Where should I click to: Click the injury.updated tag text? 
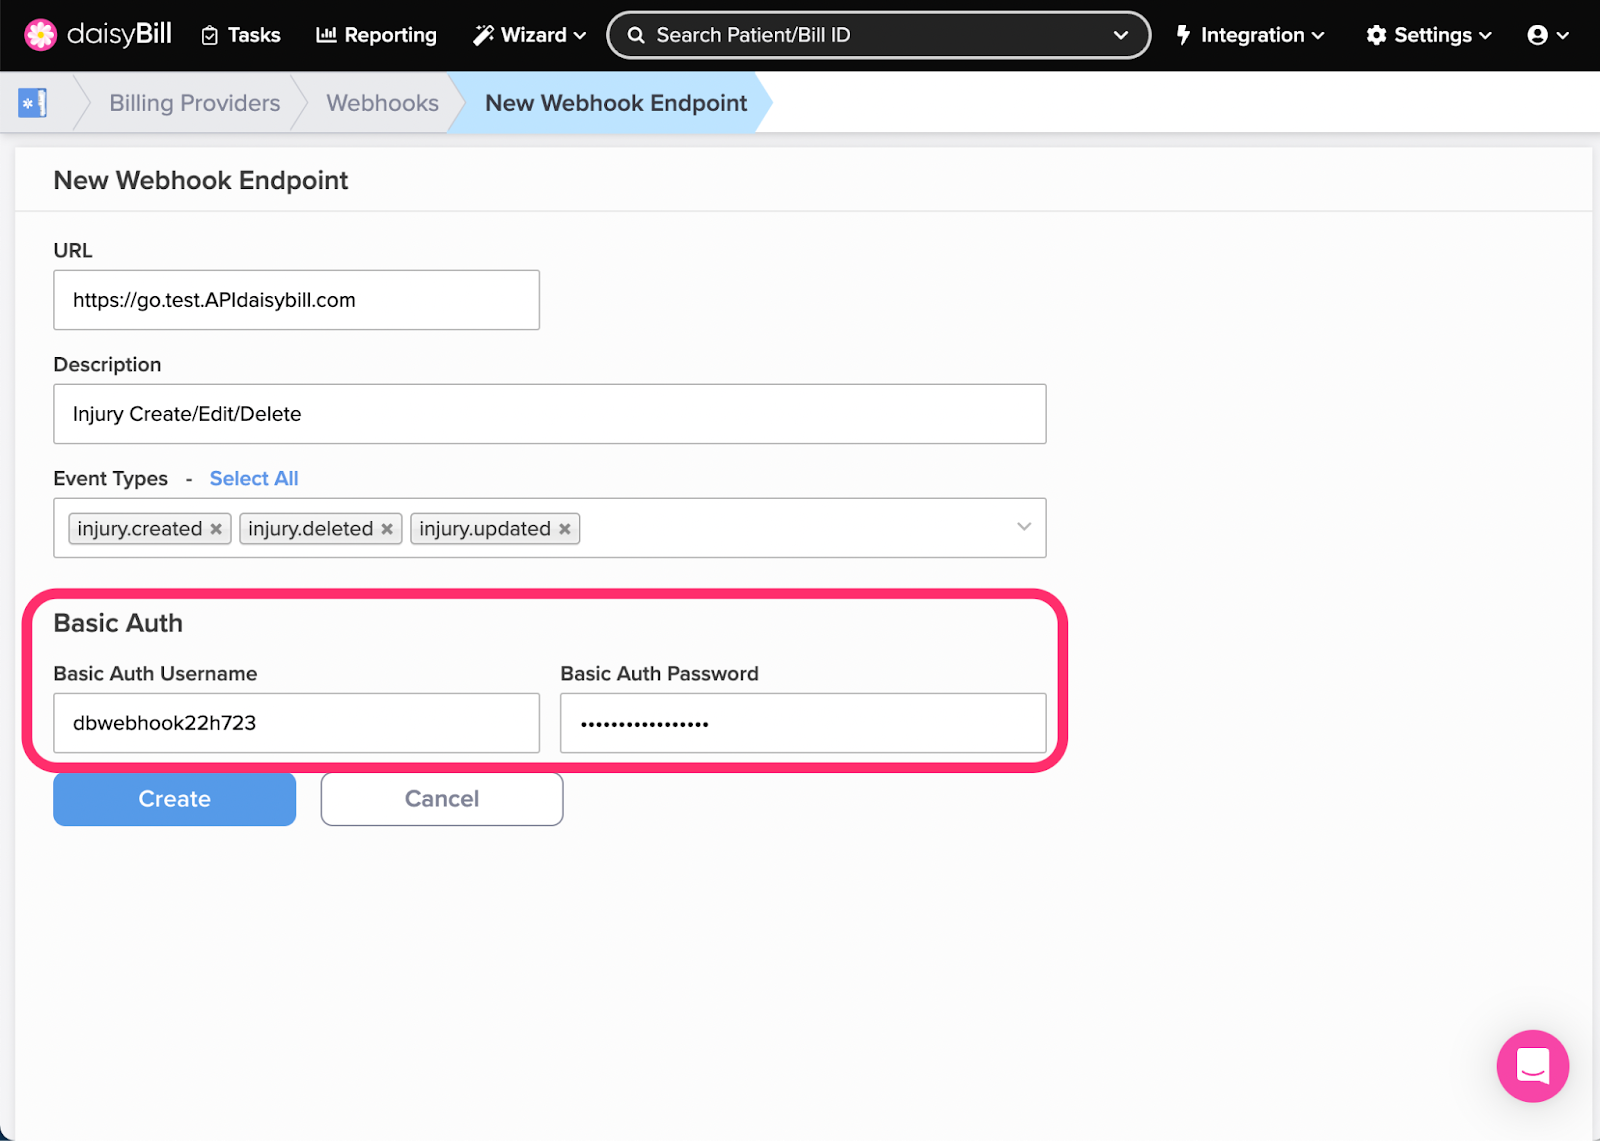485,529
